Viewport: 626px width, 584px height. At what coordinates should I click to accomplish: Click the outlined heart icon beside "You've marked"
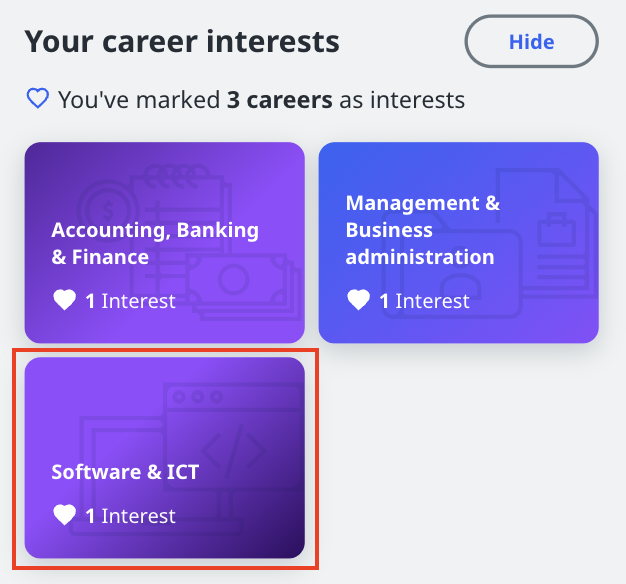click(37, 99)
